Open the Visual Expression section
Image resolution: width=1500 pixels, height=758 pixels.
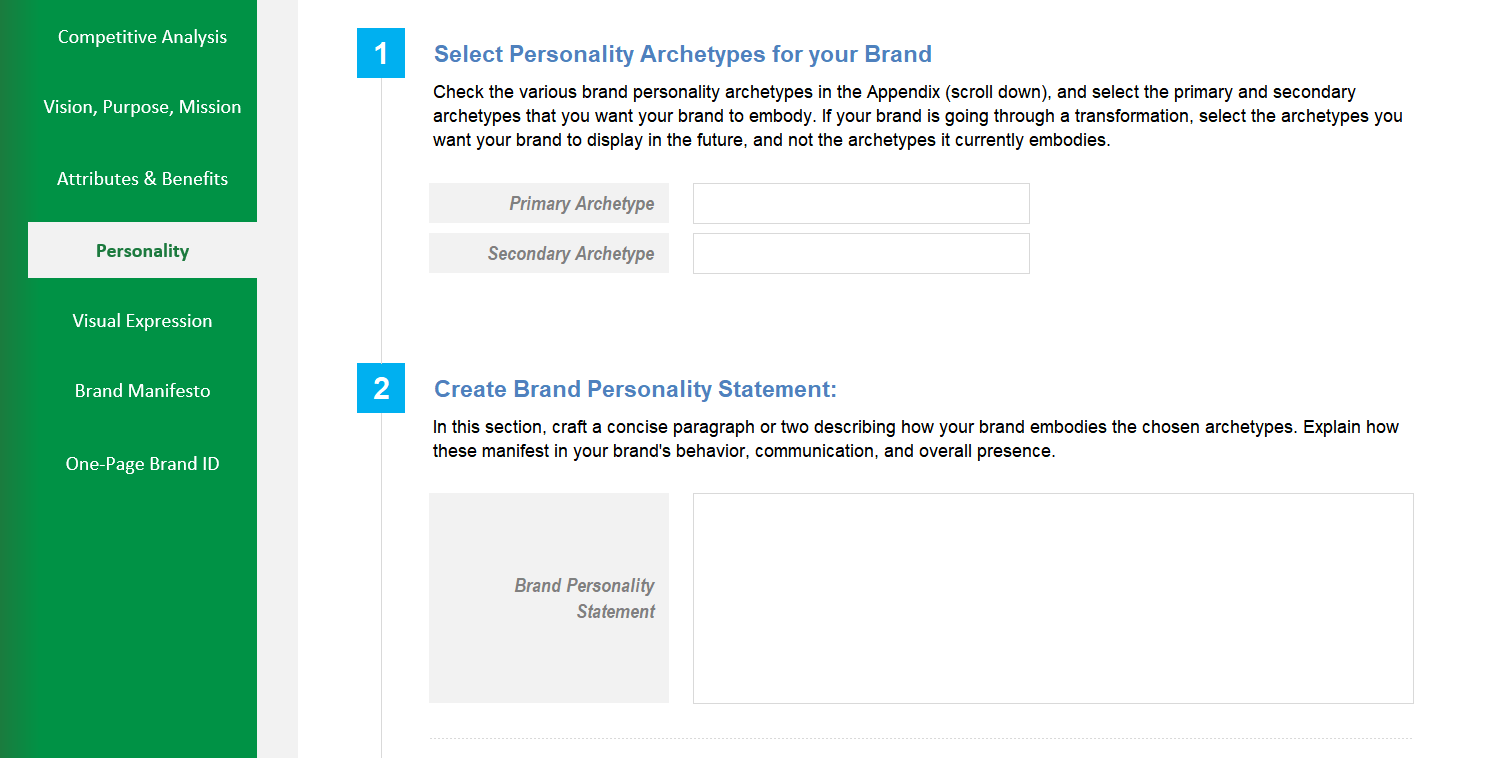(x=142, y=320)
